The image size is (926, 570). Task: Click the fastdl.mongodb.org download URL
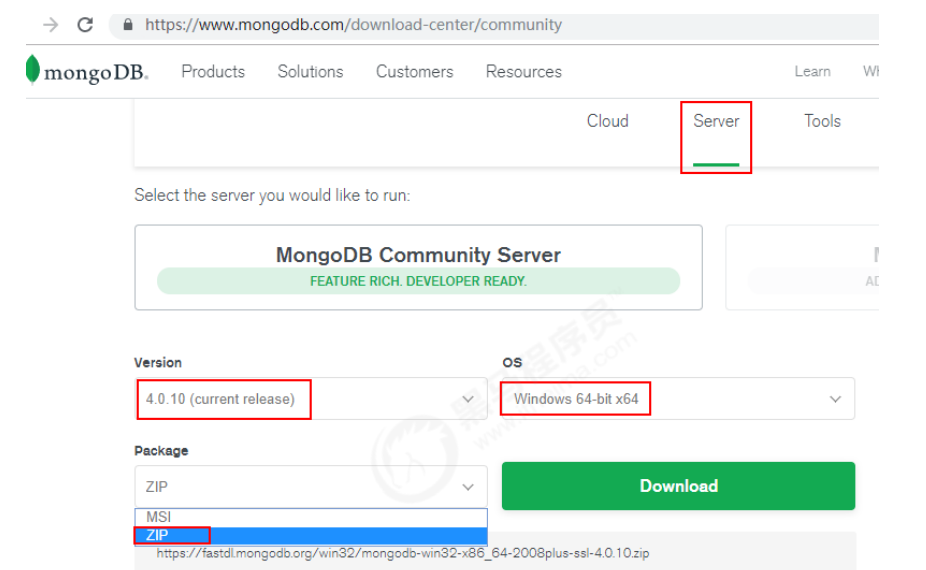pos(402,553)
